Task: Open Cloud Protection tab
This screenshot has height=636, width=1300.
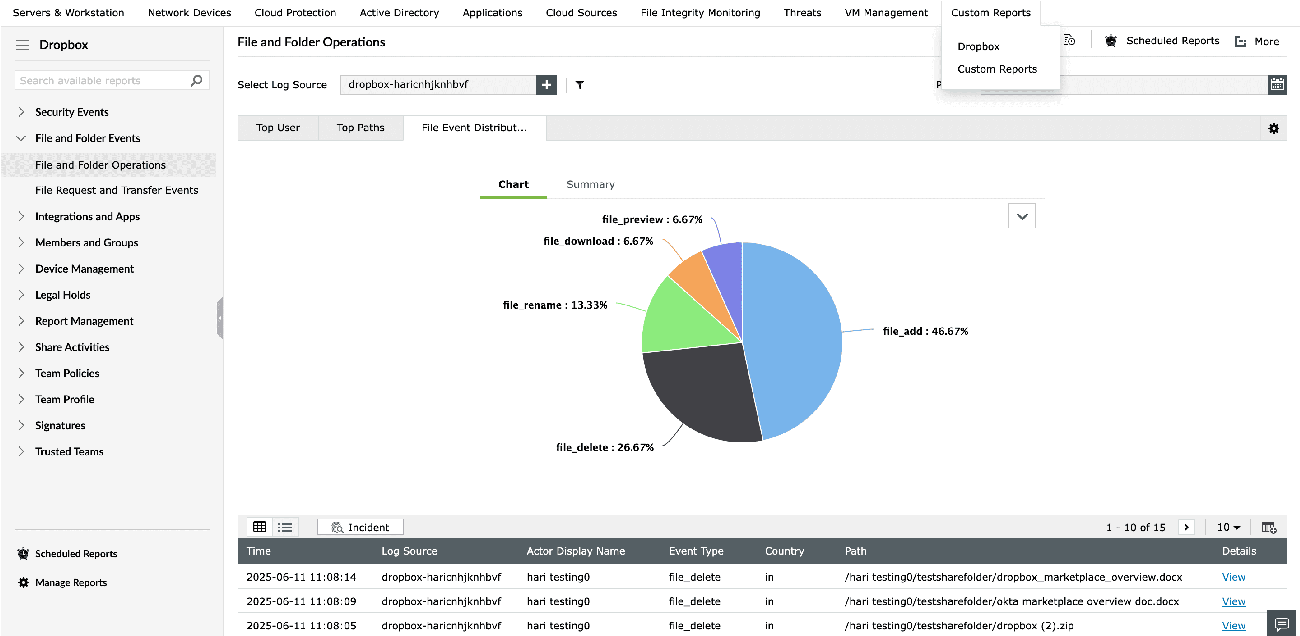Action: click(x=295, y=13)
